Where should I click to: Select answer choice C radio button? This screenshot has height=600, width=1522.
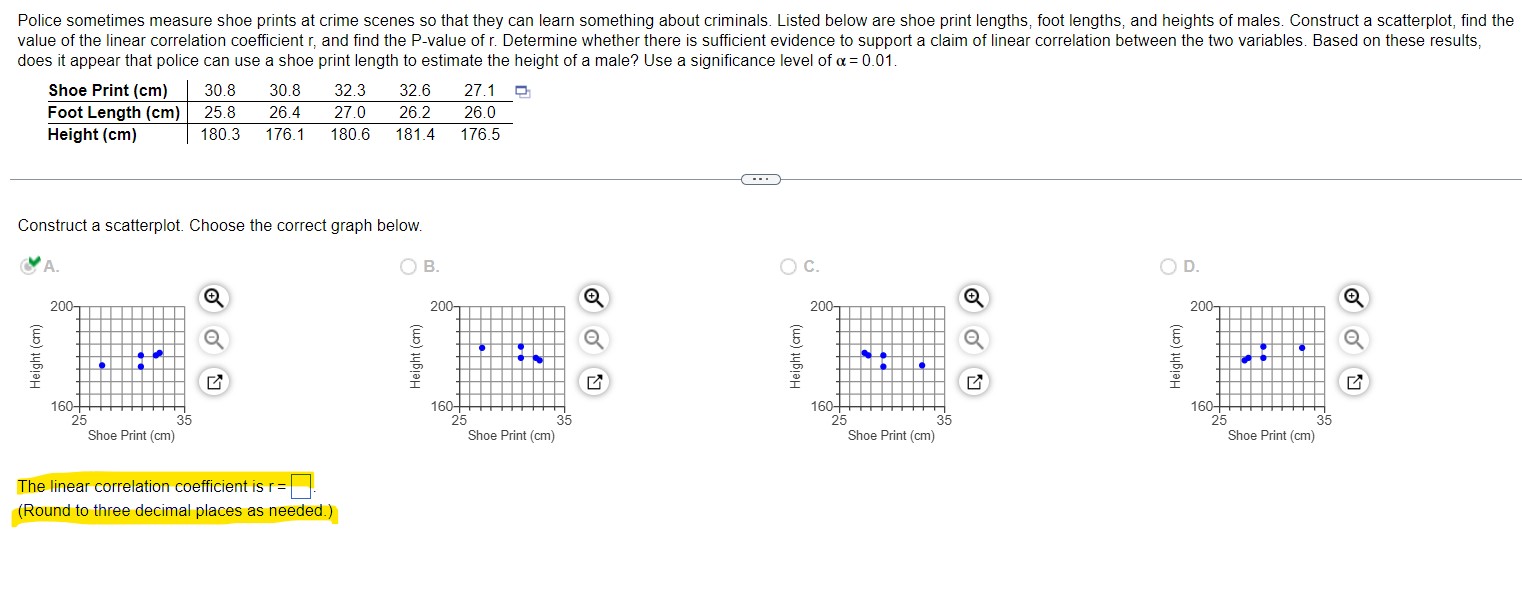point(788,266)
